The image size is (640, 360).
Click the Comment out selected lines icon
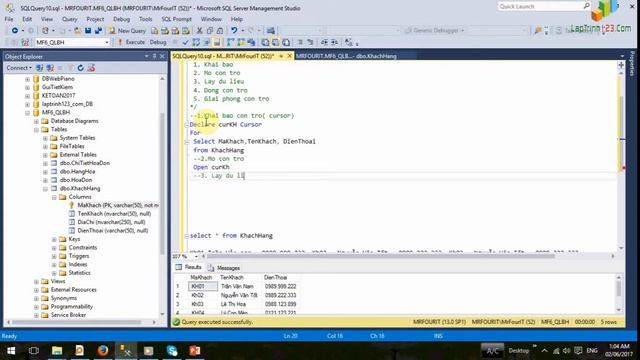[300, 42]
